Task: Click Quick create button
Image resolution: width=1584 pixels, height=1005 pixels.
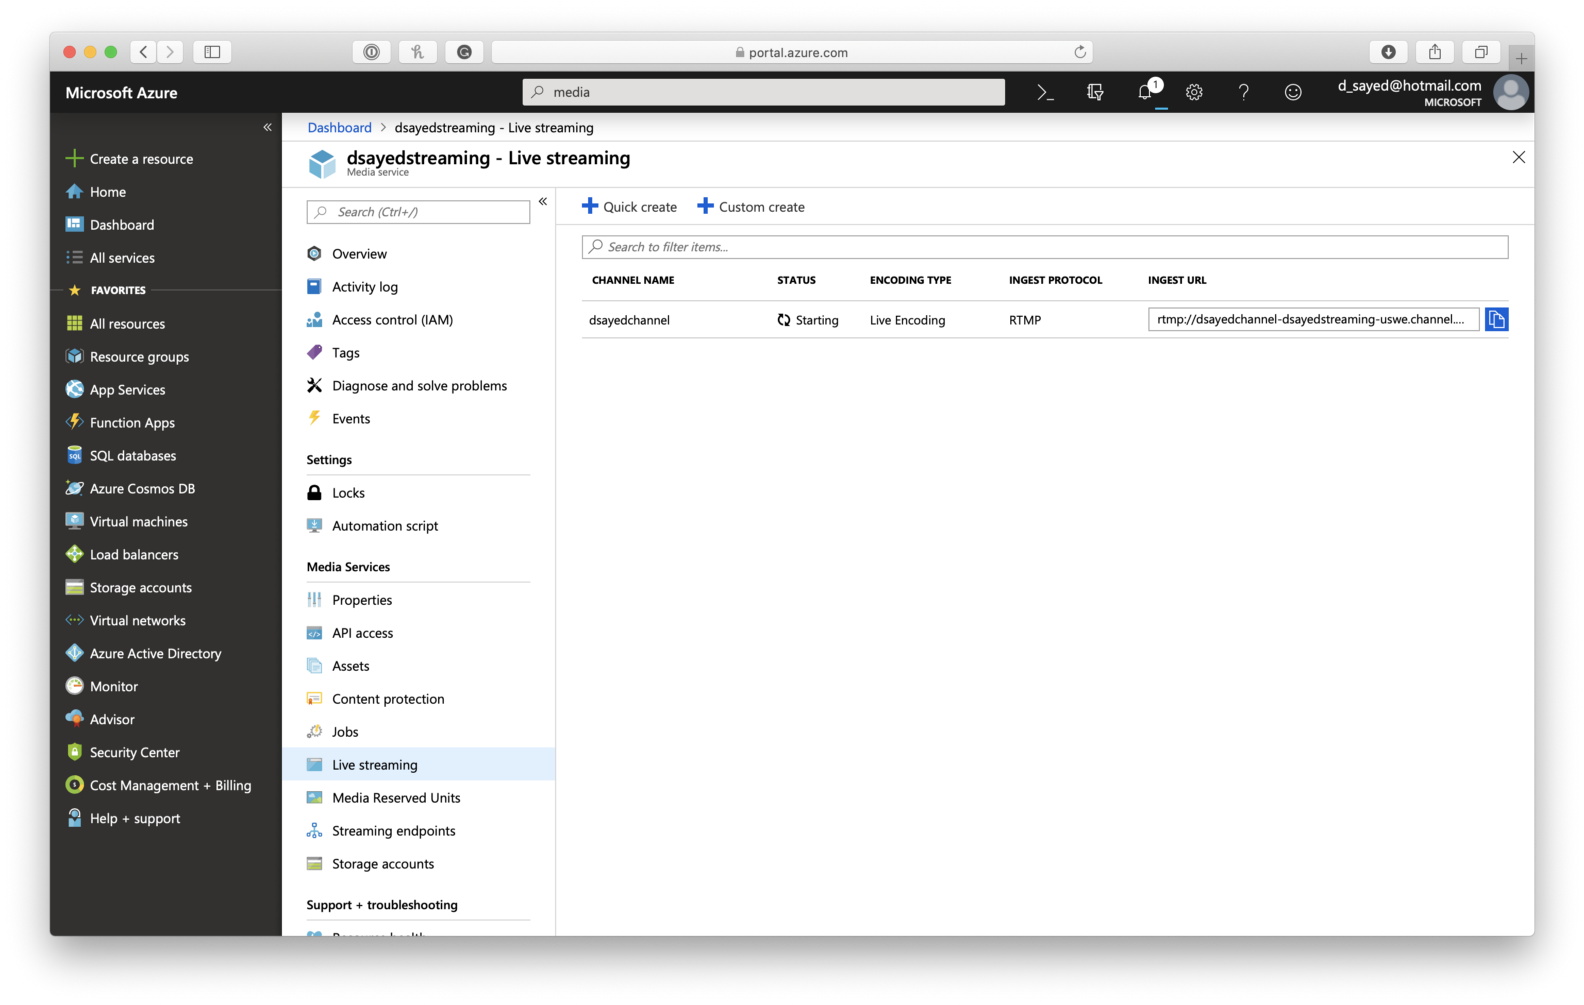Action: pos(629,207)
